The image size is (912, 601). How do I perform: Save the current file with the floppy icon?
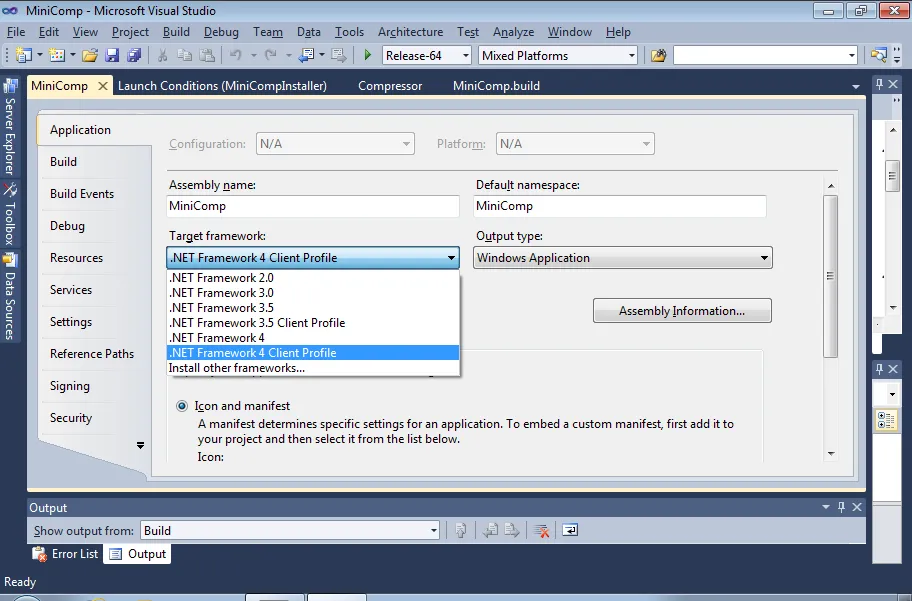pos(112,55)
